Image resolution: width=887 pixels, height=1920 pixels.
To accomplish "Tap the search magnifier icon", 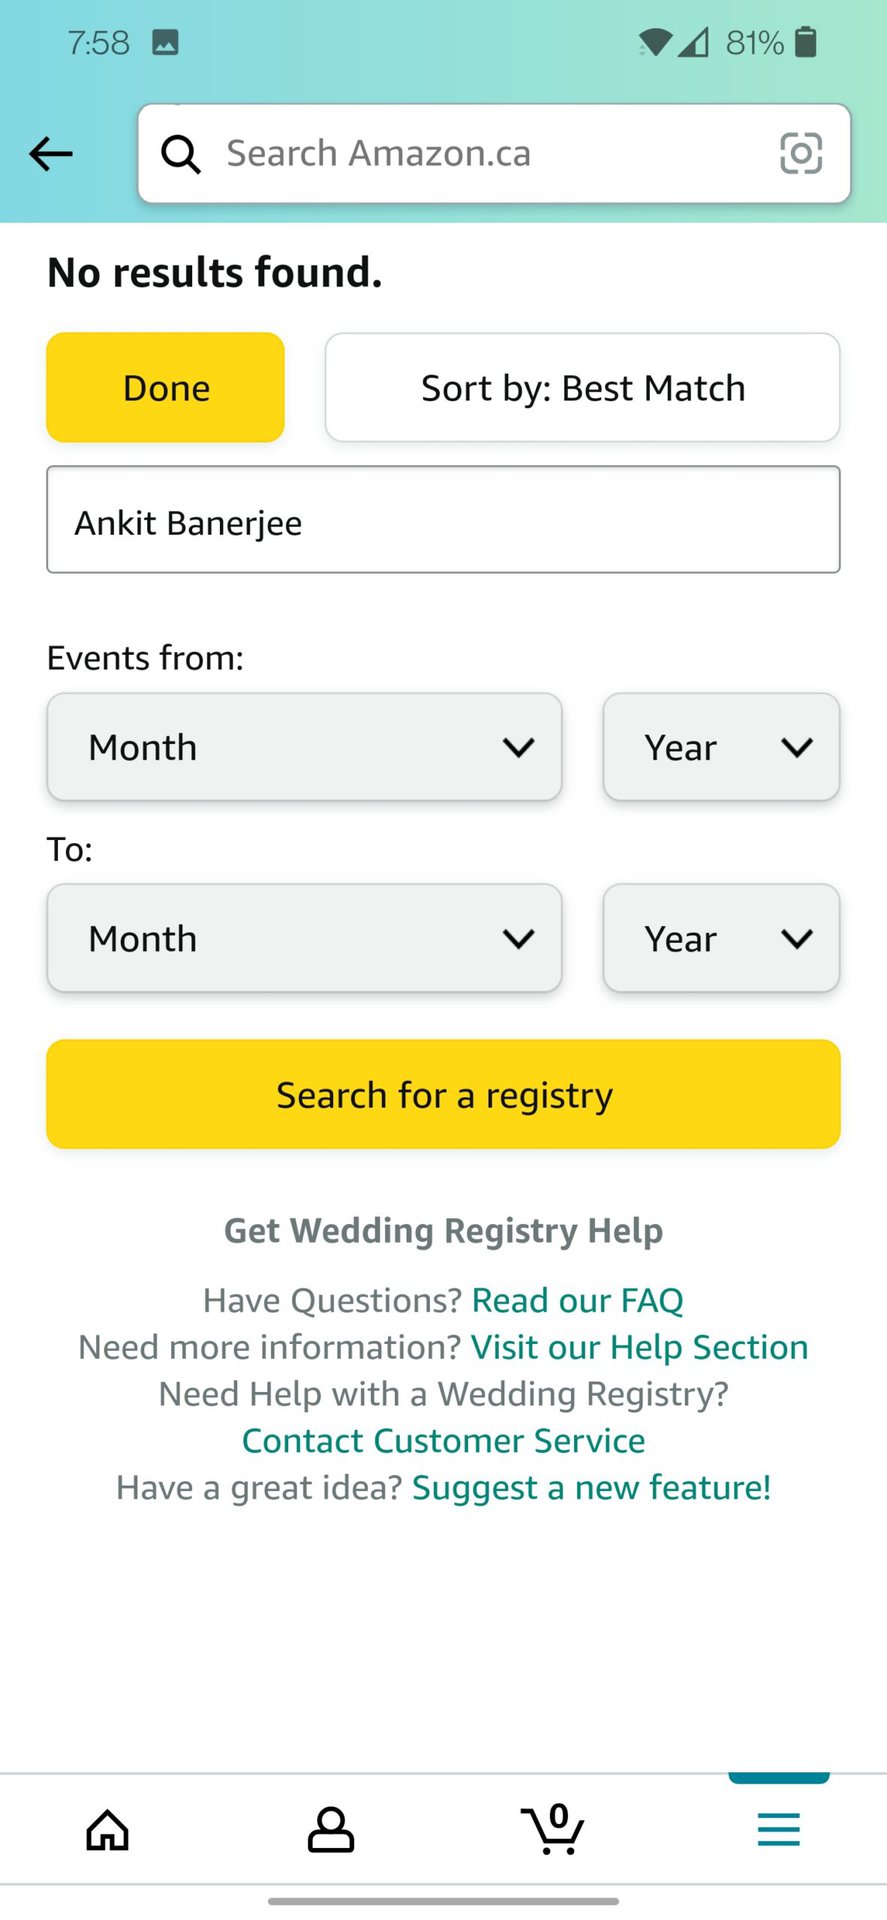I will point(181,154).
